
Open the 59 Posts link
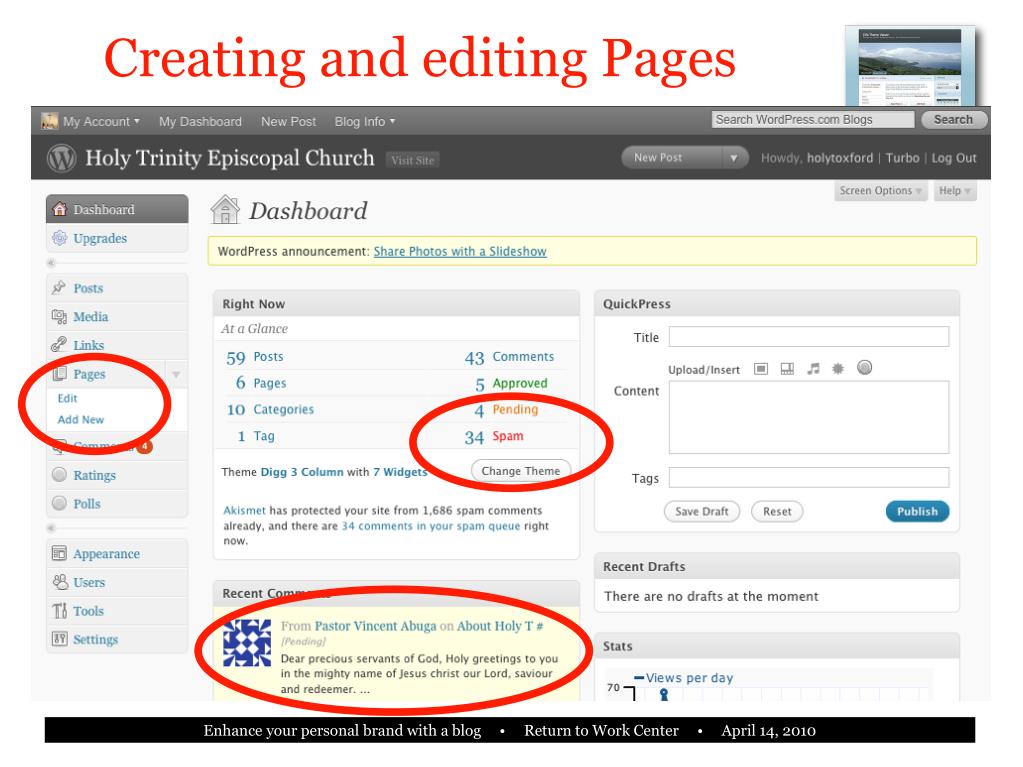pos(255,357)
